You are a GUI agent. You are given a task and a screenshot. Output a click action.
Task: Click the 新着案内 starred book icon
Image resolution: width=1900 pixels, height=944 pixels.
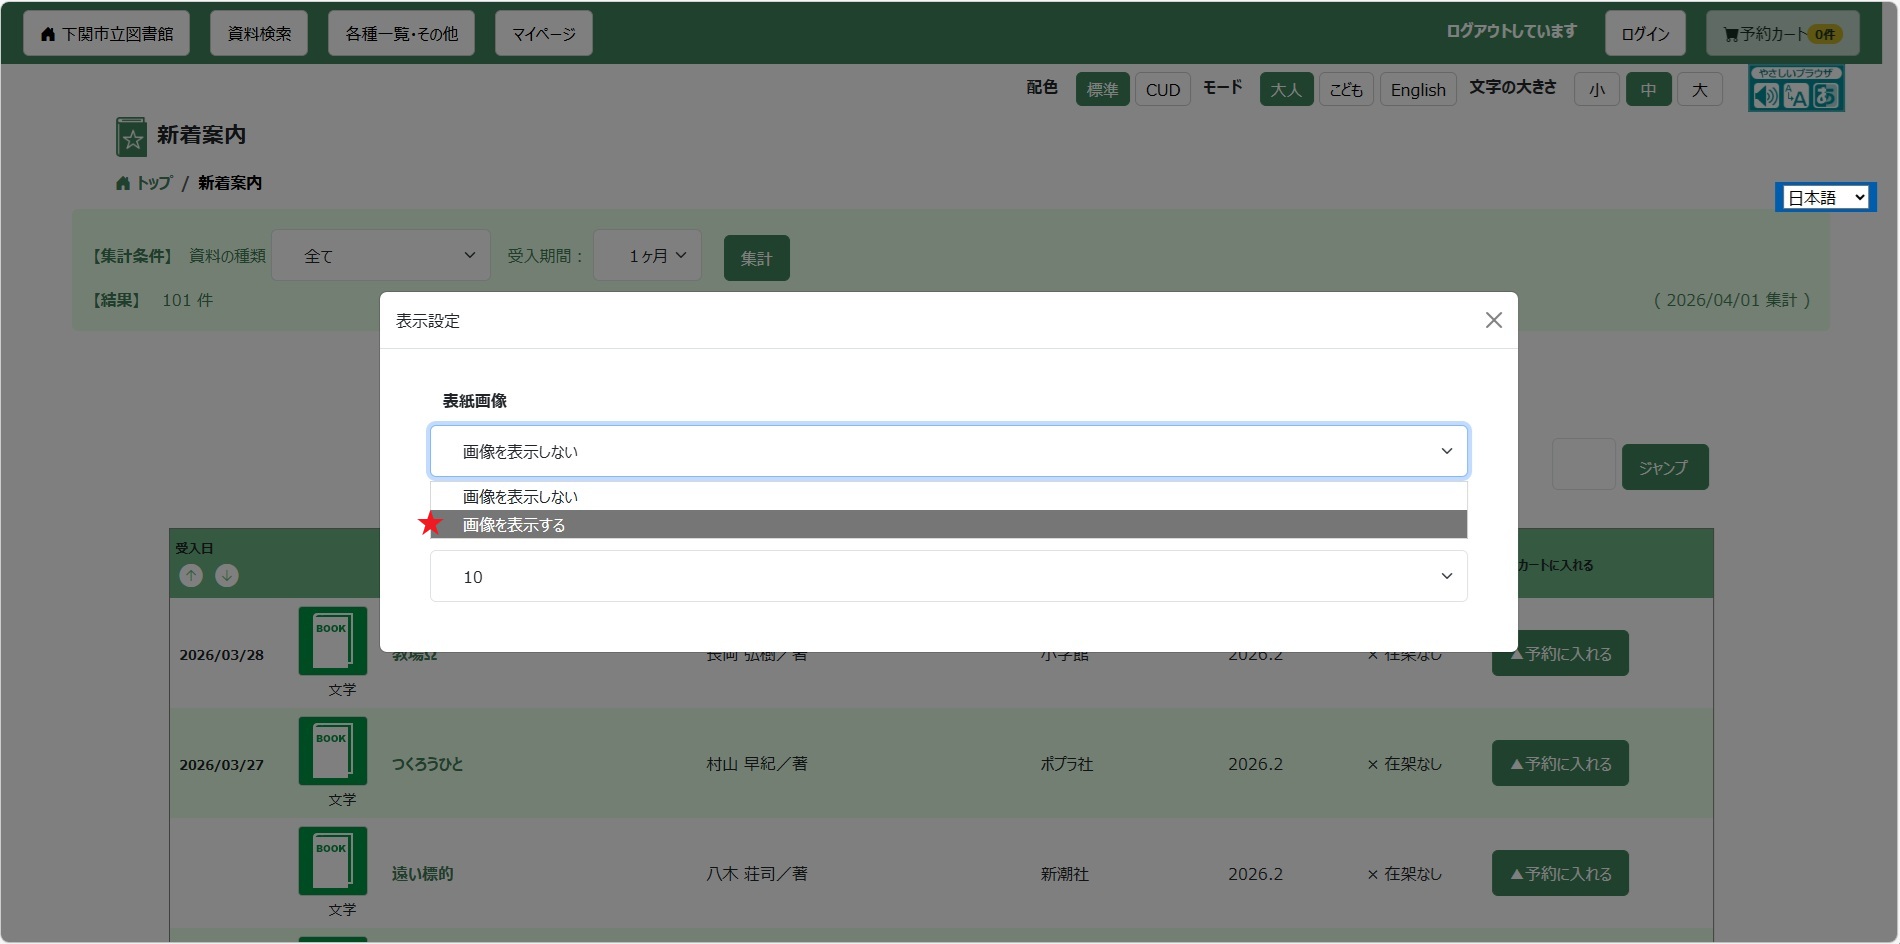click(131, 136)
